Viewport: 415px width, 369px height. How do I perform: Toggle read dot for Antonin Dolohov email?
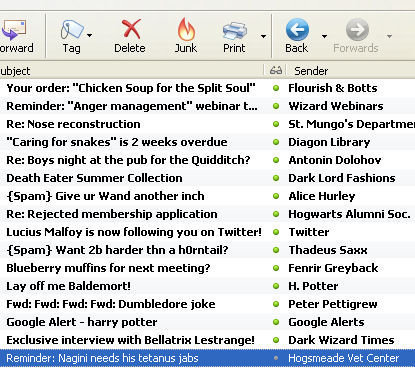tap(276, 160)
